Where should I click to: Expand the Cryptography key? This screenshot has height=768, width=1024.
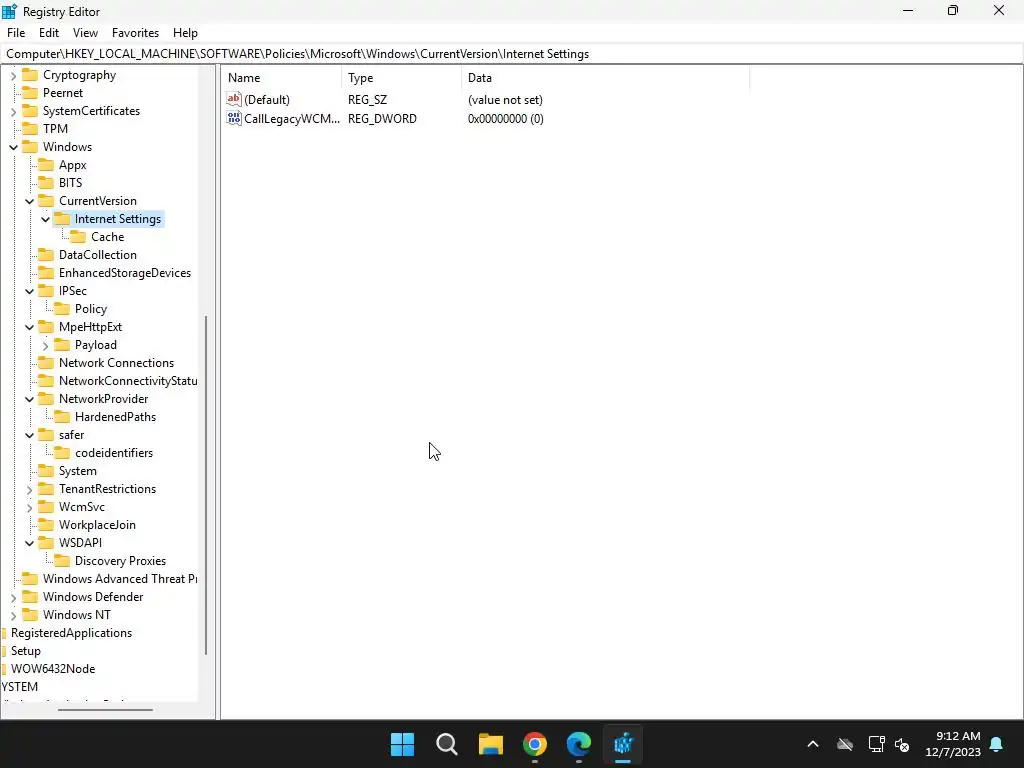pos(14,76)
